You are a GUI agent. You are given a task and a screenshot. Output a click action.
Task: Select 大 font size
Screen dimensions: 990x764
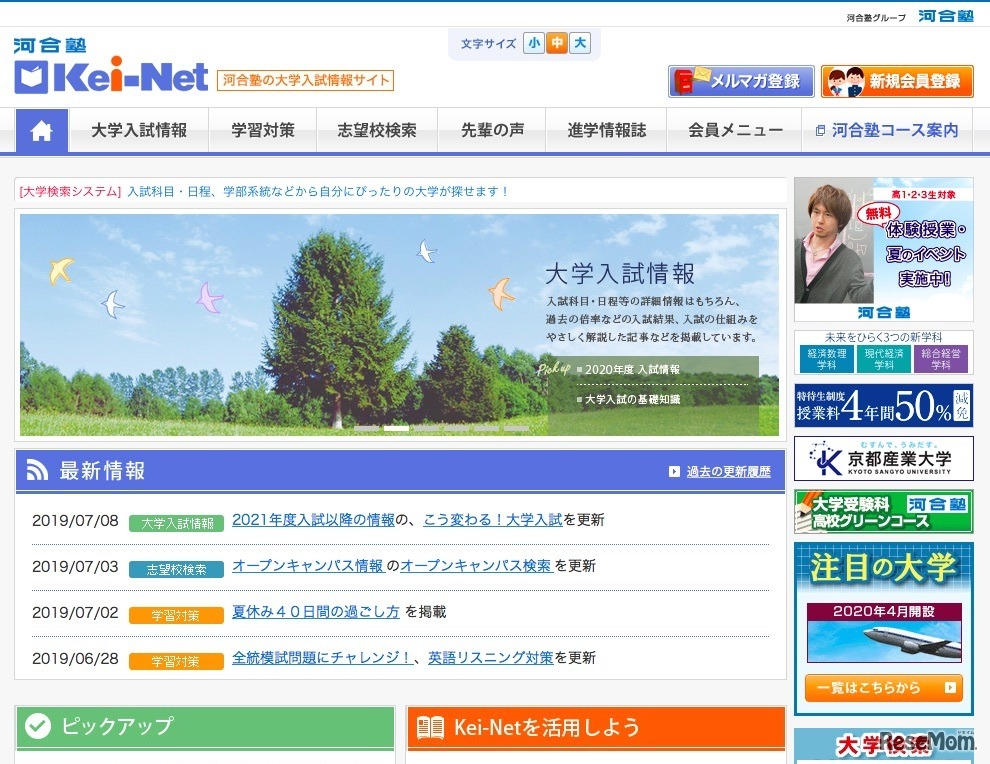pyautogui.click(x=579, y=44)
